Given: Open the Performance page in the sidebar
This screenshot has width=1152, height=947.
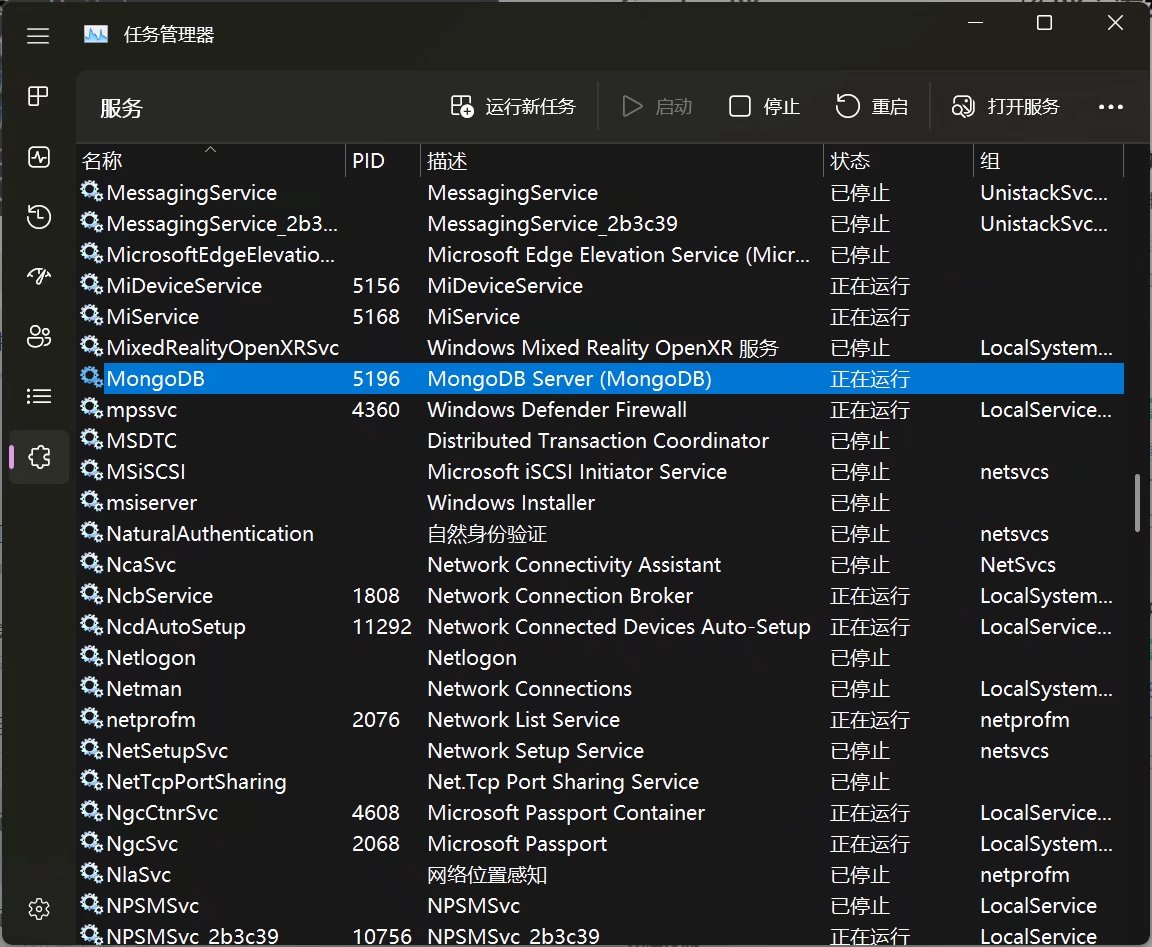Looking at the screenshot, I should 38,156.
